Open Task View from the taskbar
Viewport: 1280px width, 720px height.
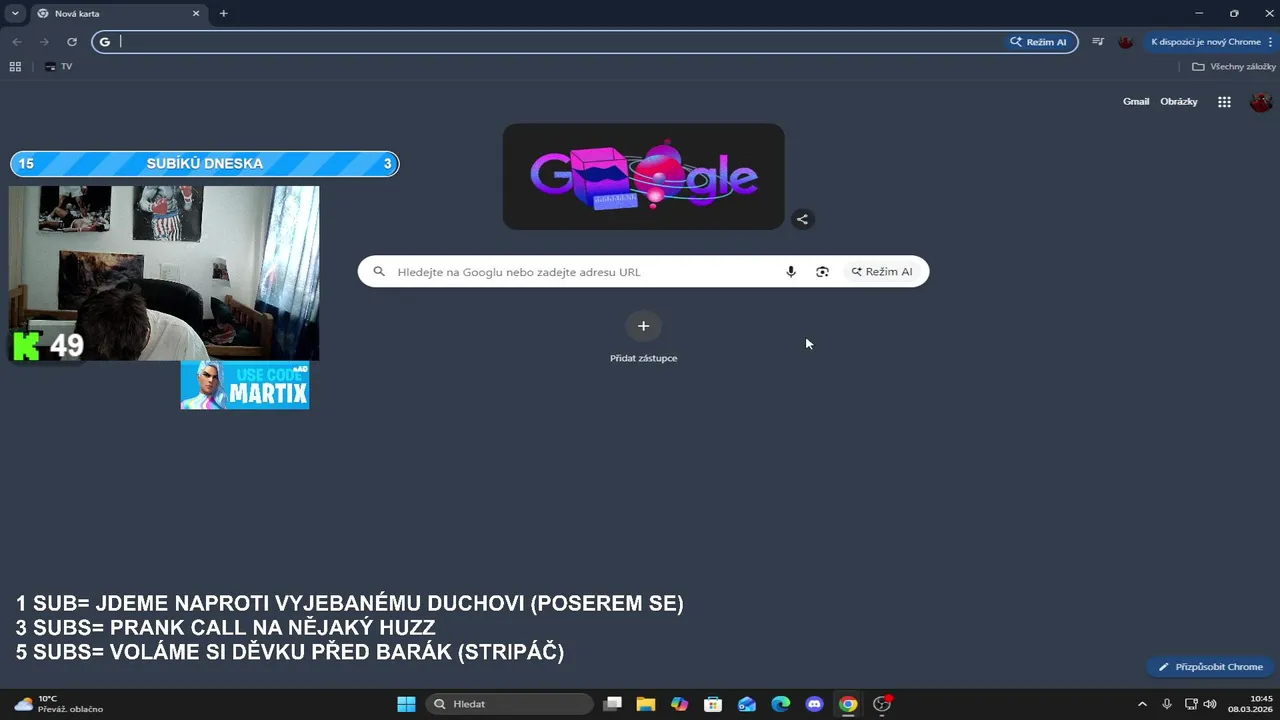(x=613, y=704)
